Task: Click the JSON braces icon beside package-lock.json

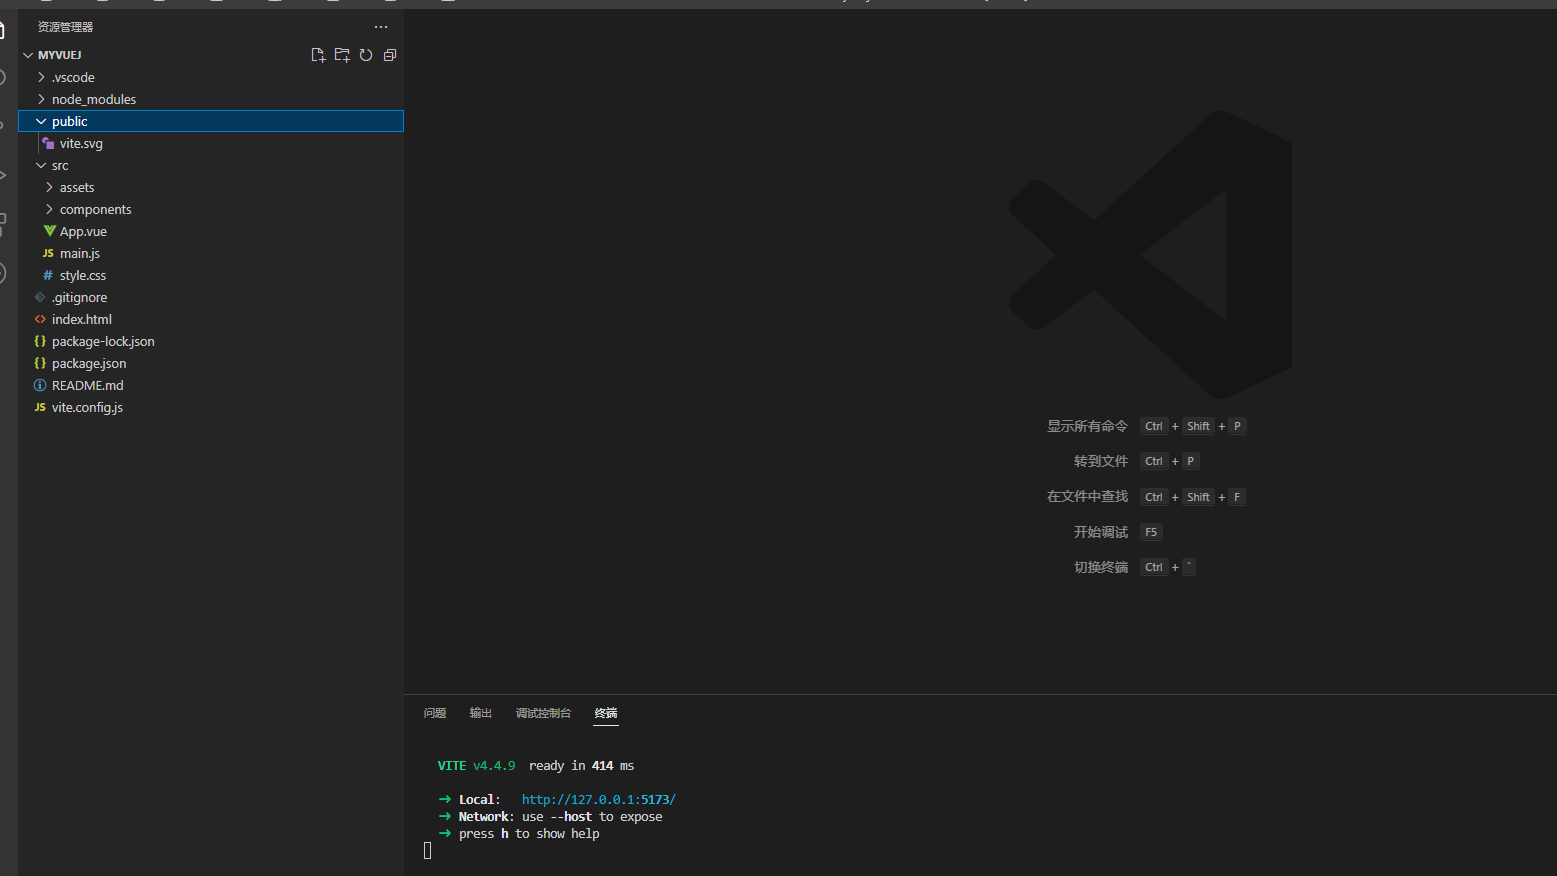Action: coord(40,341)
